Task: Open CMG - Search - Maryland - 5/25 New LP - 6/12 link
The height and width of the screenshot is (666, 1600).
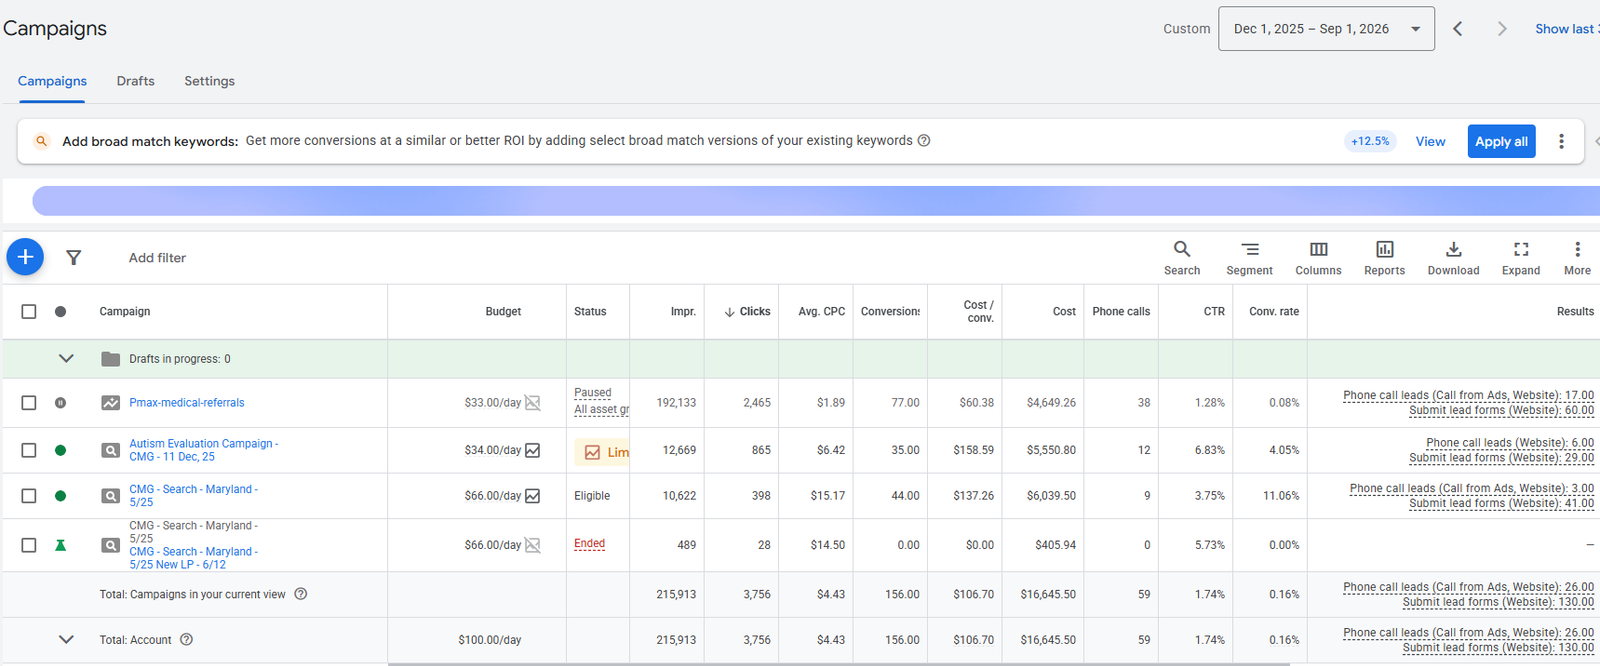Action: pos(193,558)
